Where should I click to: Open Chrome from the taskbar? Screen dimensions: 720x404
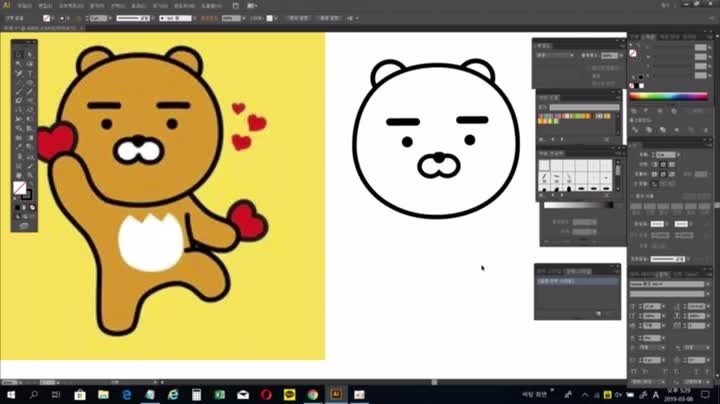coord(313,394)
